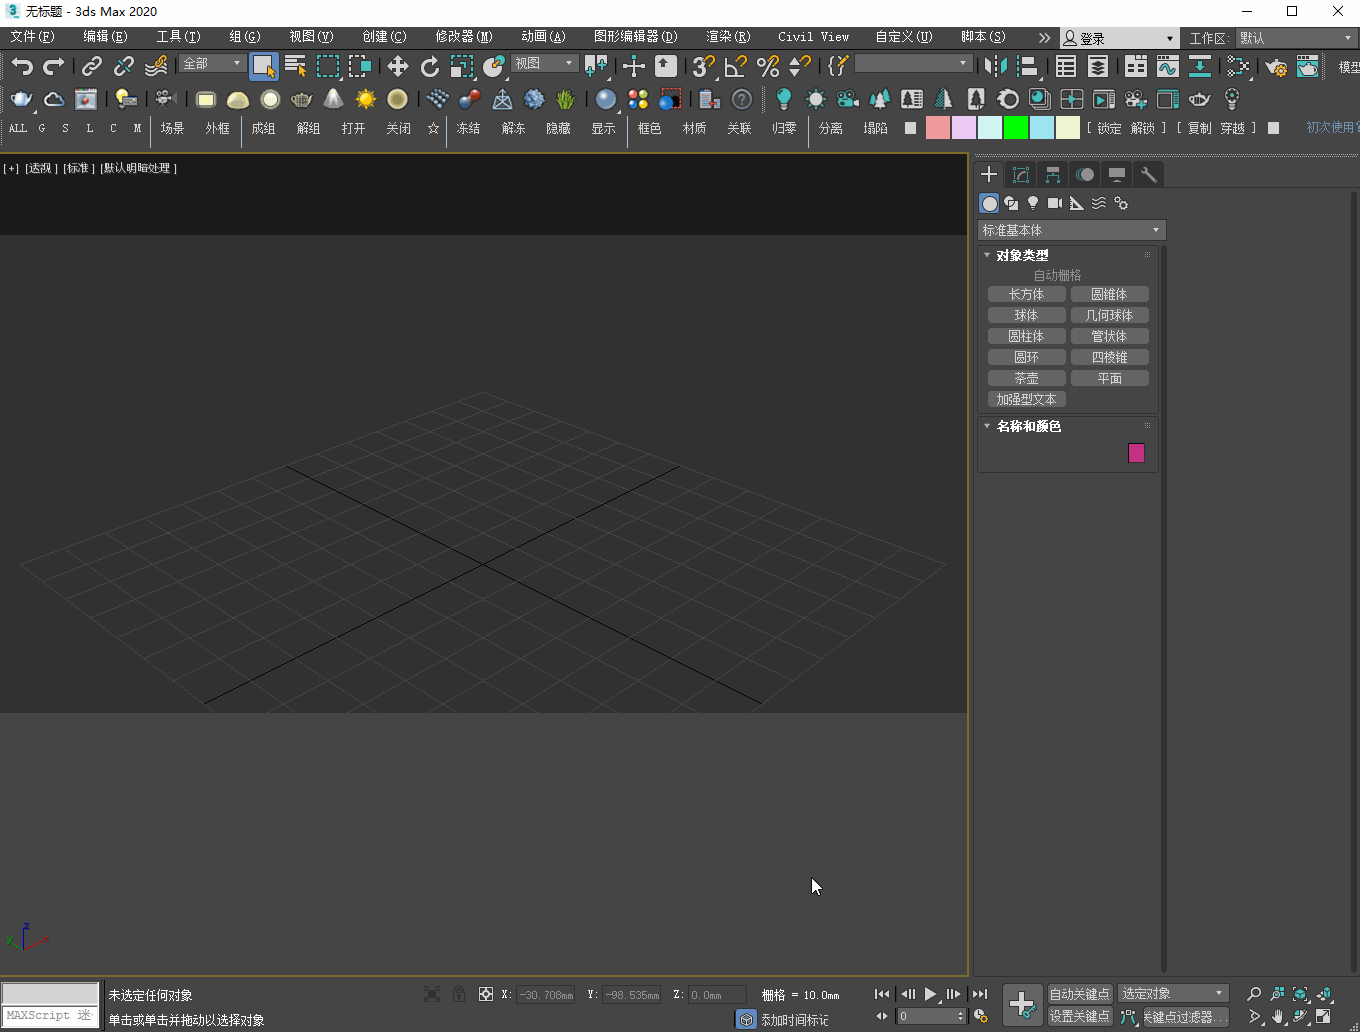
Task: Click the magenta object color swatch
Action: click(1136, 453)
